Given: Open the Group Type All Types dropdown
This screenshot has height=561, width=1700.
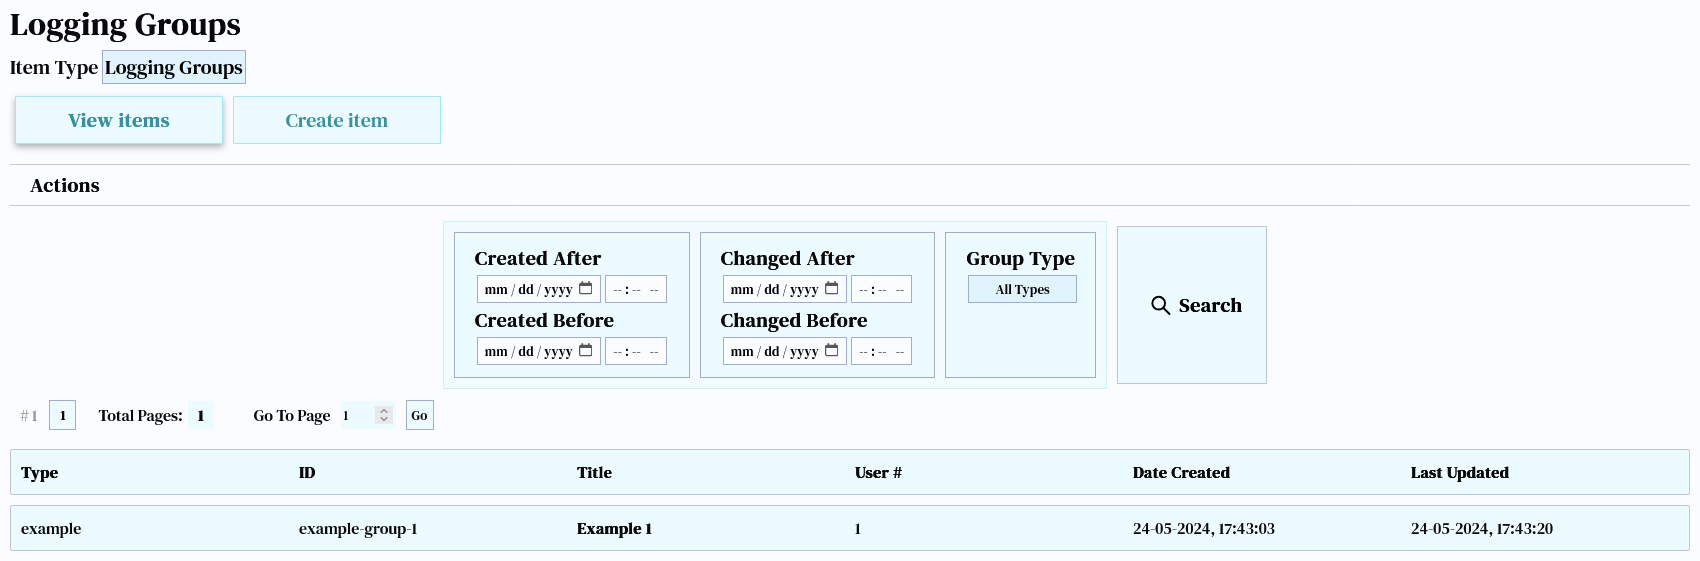Looking at the screenshot, I should click(x=1022, y=289).
